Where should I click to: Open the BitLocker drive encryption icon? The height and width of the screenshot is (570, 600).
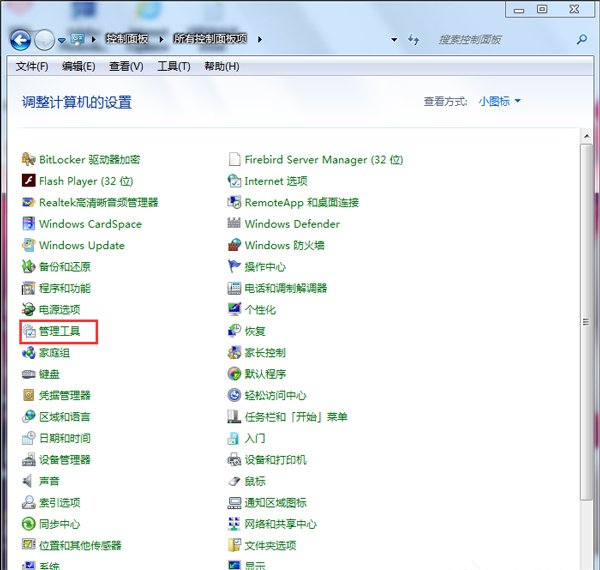point(28,159)
